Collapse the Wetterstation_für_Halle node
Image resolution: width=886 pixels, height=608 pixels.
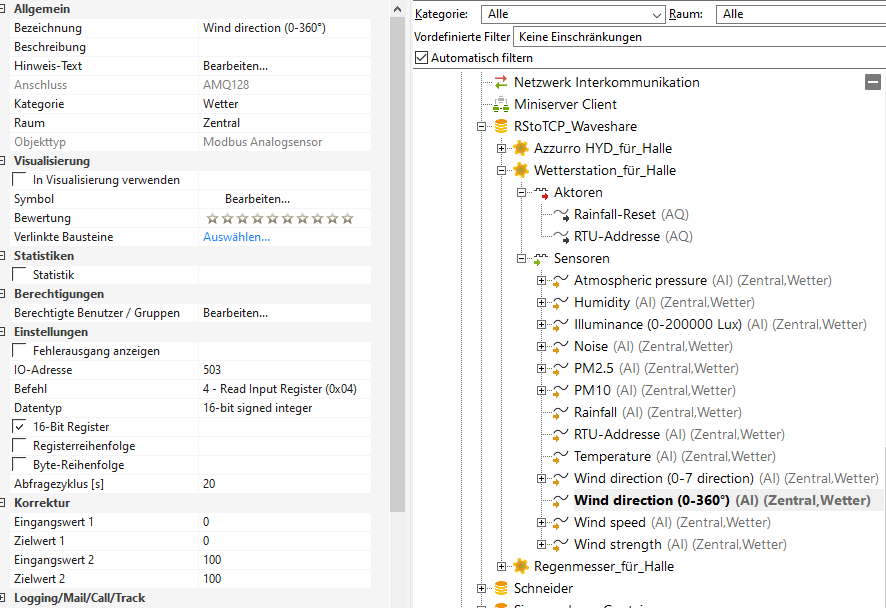coord(501,171)
